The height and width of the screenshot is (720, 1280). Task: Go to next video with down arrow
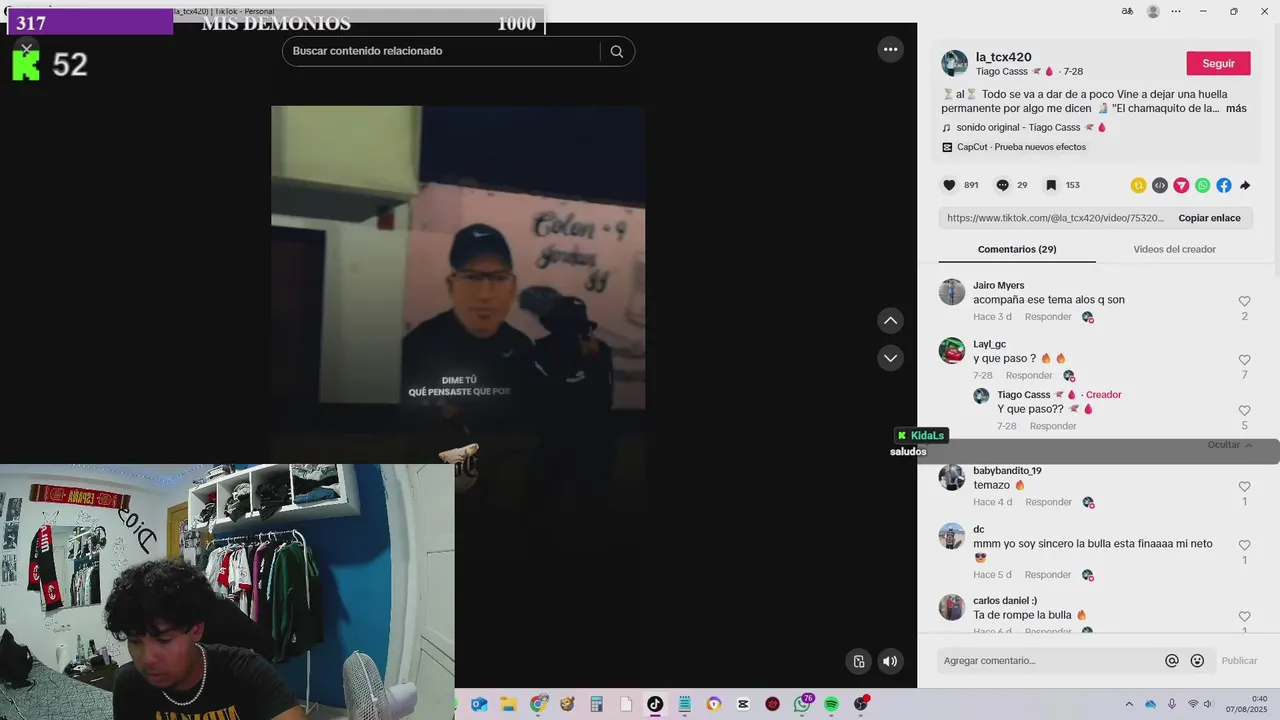click(890, 357)
